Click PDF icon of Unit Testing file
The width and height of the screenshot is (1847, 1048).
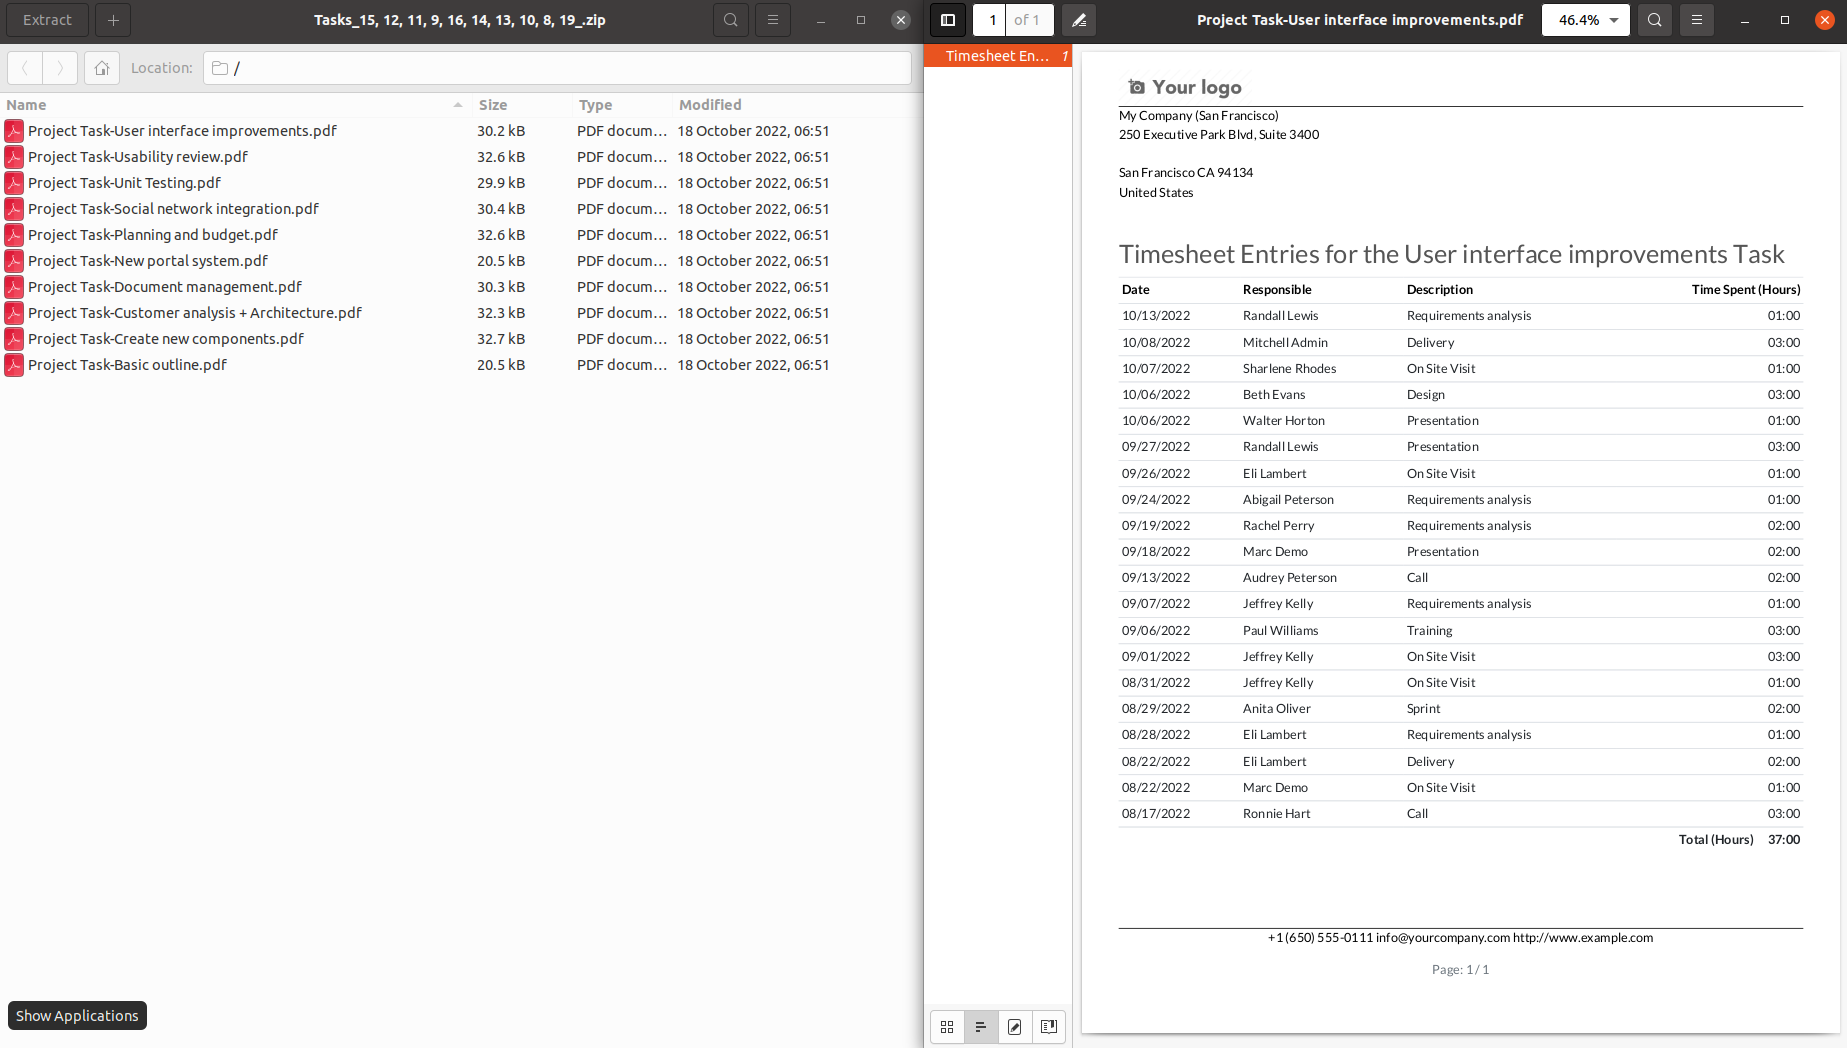[x=14, y=183]
